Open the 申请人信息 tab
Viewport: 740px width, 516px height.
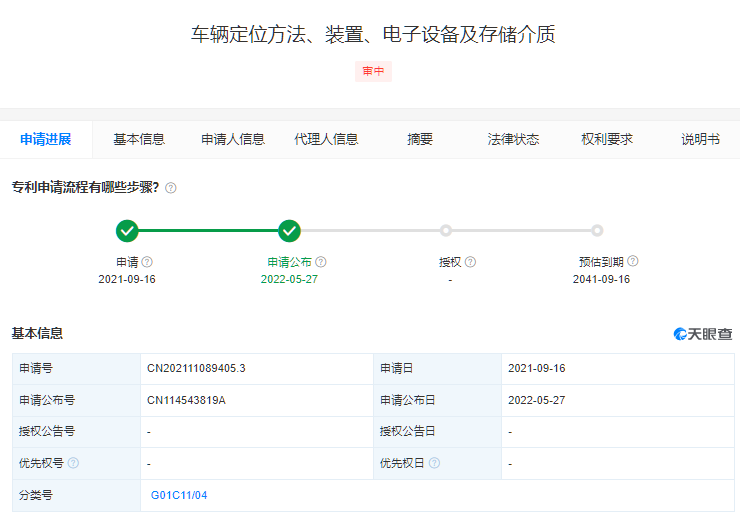(x=233, y=139)
